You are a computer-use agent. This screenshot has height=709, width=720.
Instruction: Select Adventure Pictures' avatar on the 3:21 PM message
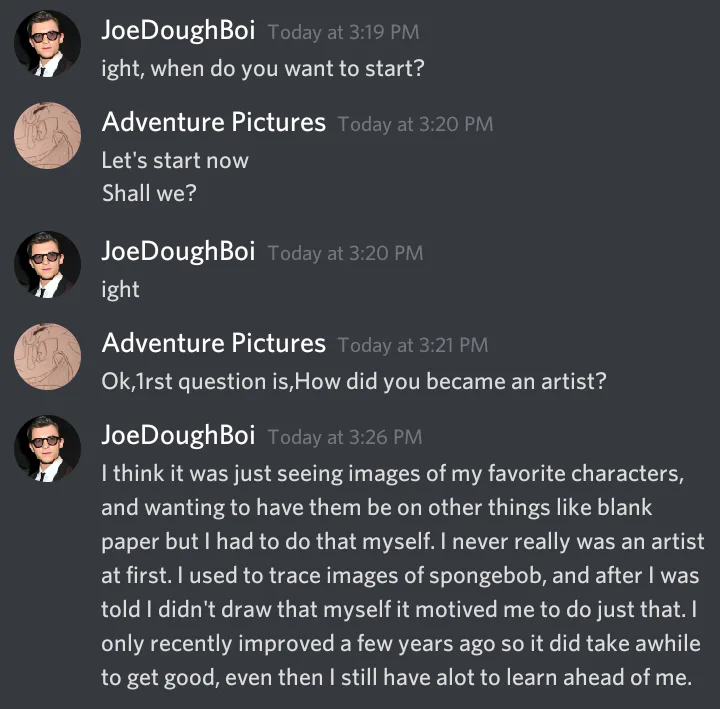pyautogui.click(x=47, y=357)
